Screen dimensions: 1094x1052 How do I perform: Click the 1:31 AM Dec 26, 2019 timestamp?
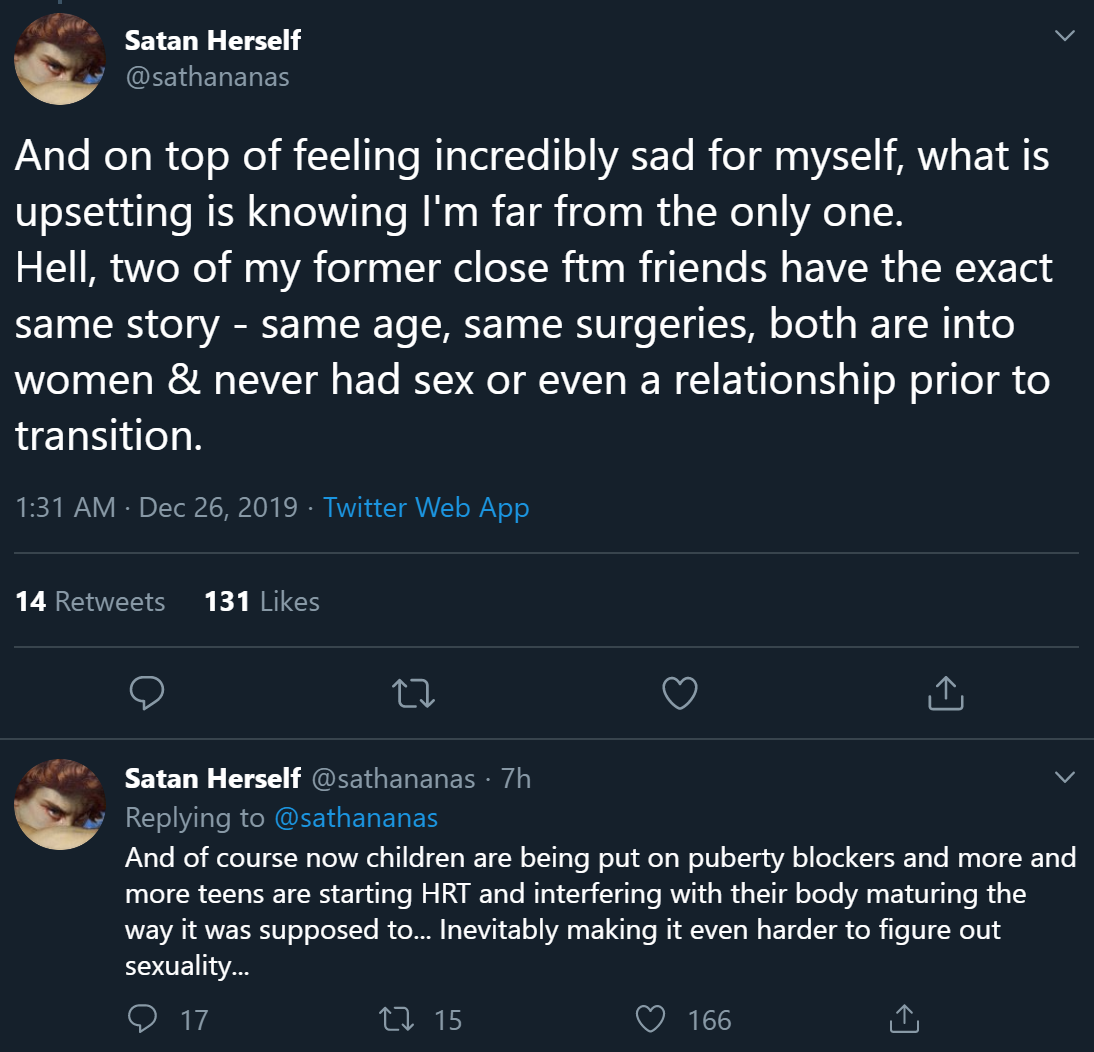[x=157, y=508]
